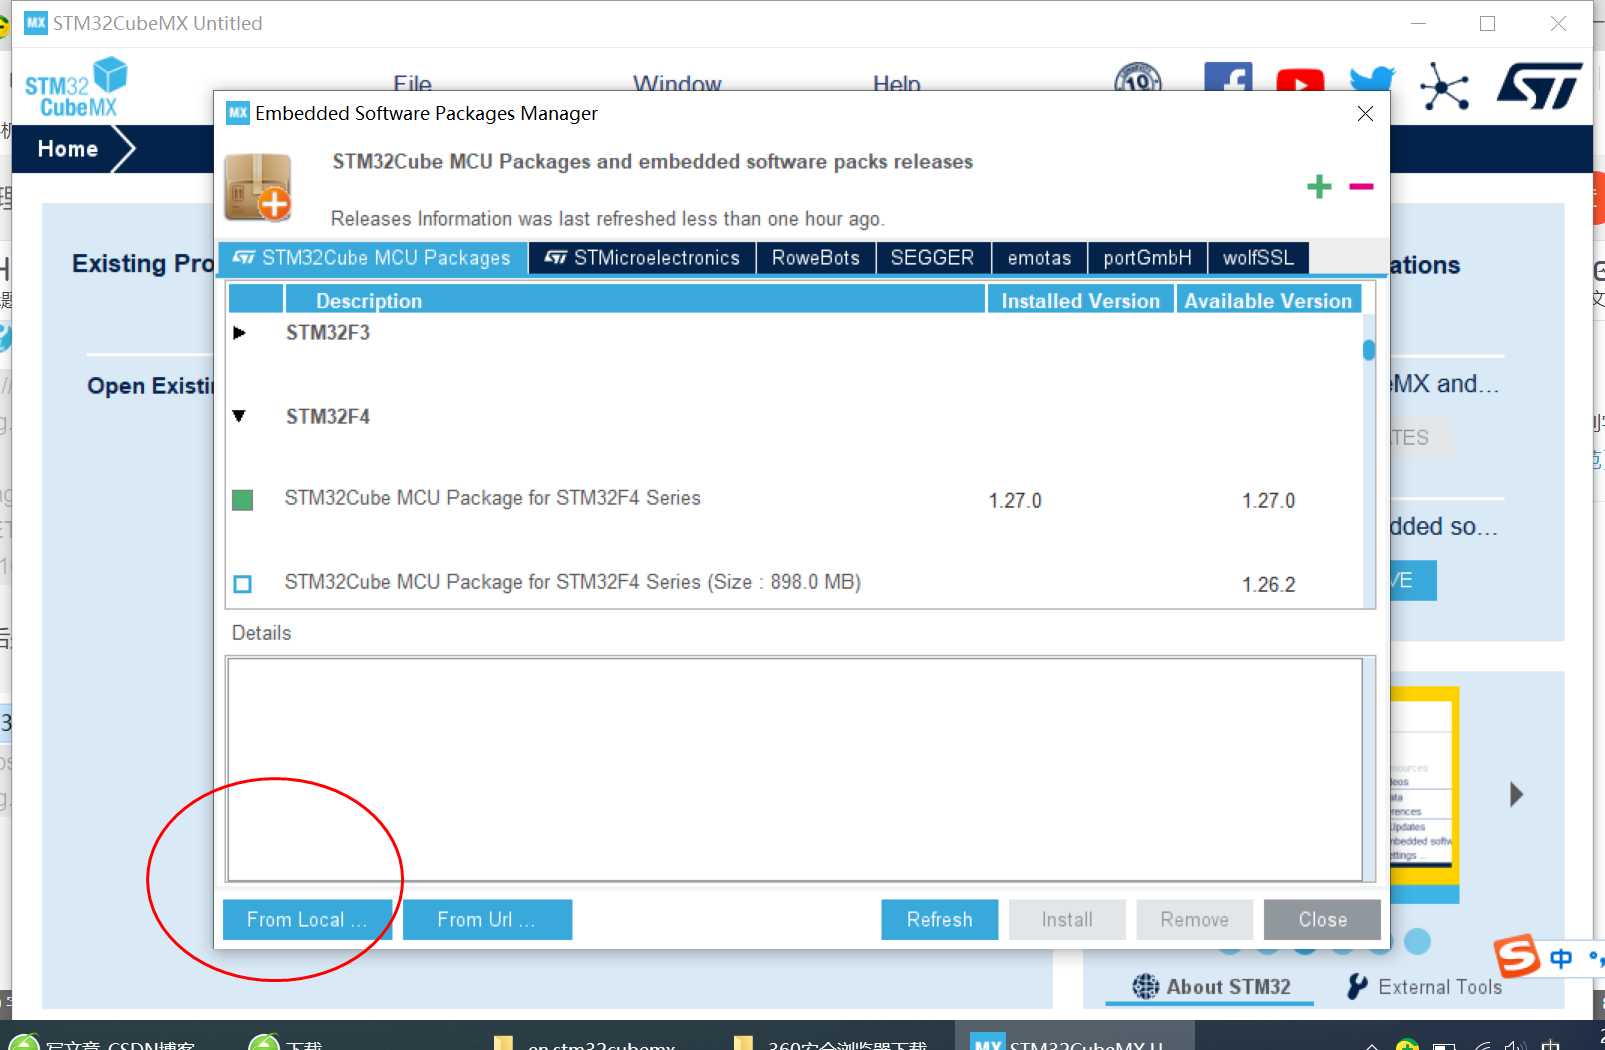Expand the STM32F3 tree node
1605x1050 pixels.
pyautogui.click(x=239, y=333)
